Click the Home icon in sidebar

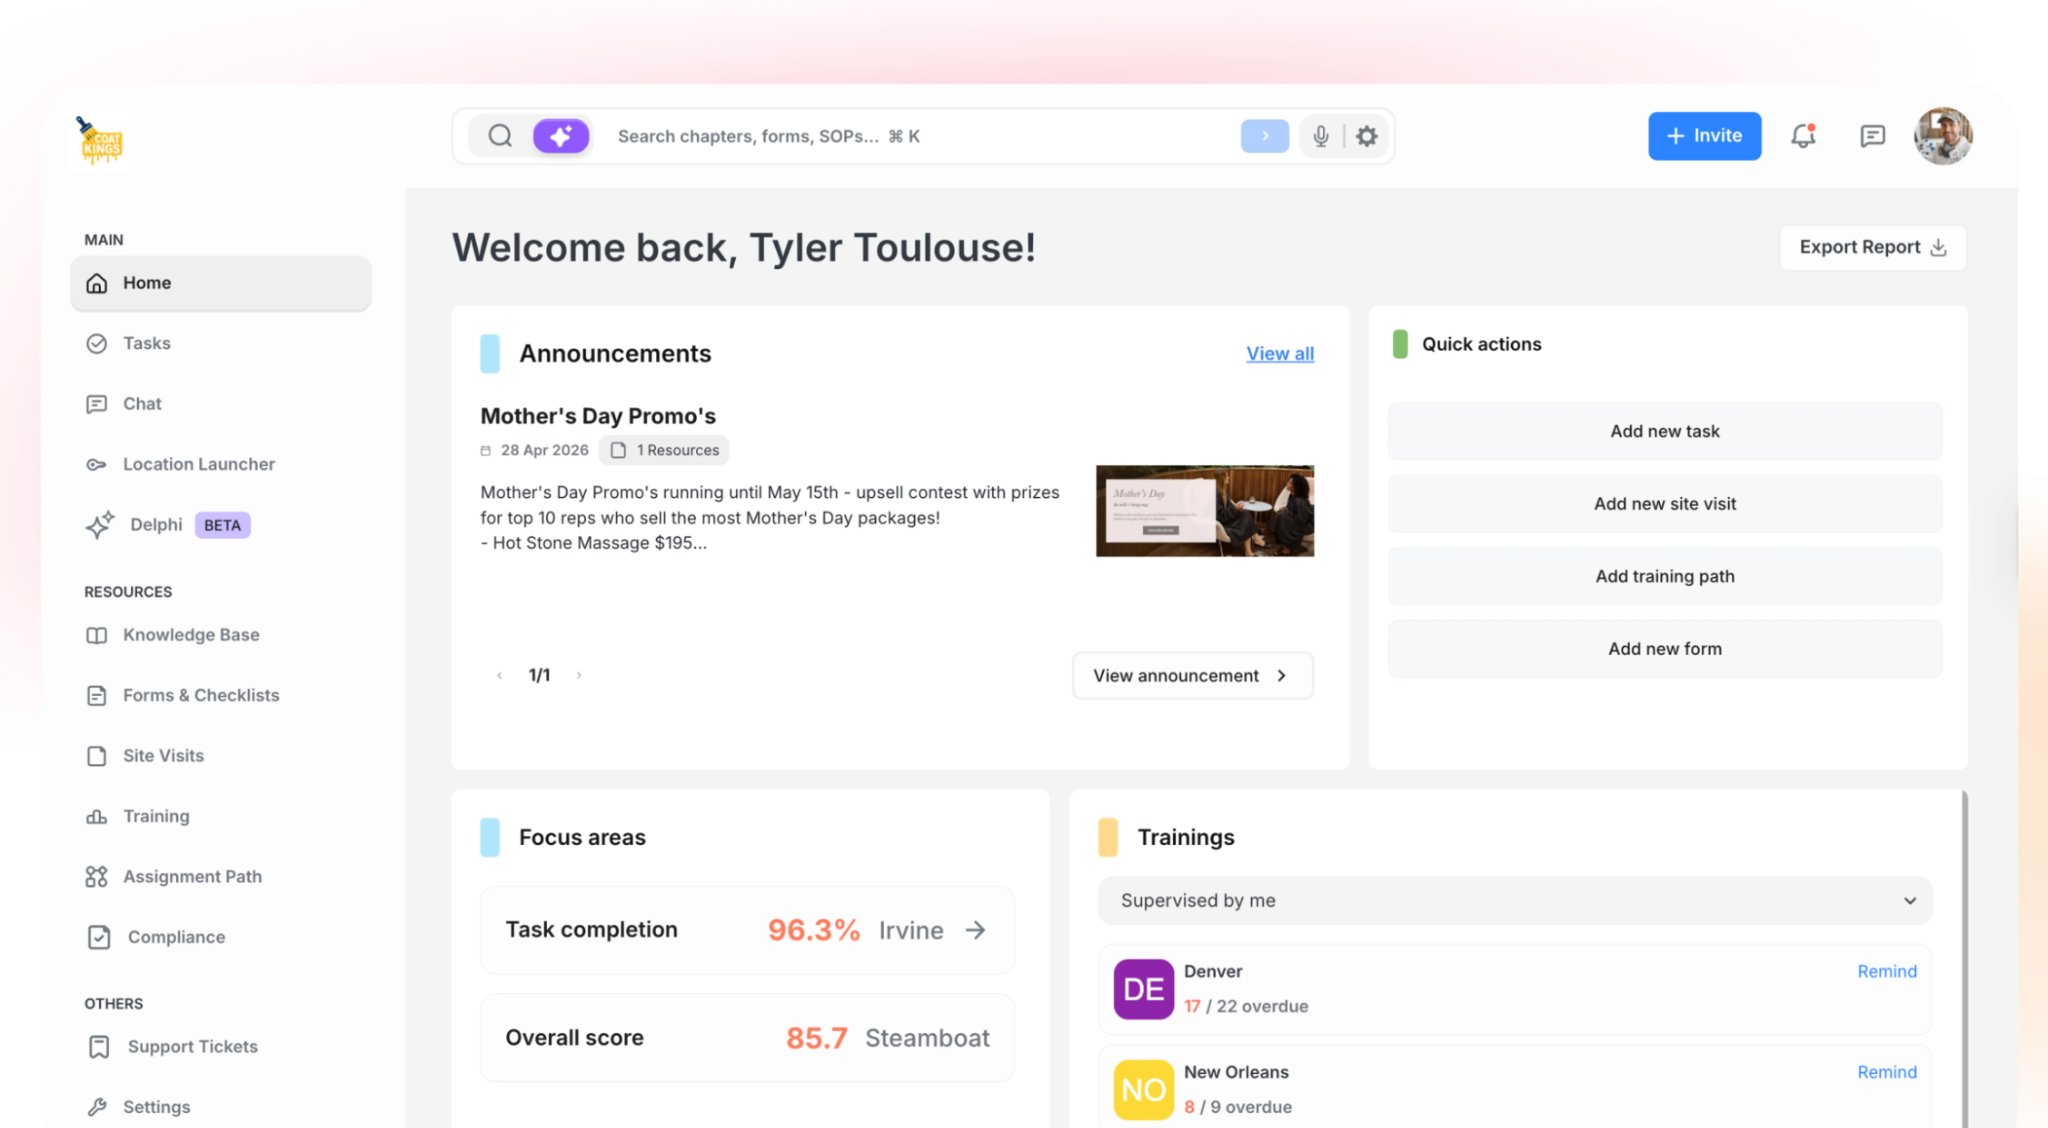(97, 283)
